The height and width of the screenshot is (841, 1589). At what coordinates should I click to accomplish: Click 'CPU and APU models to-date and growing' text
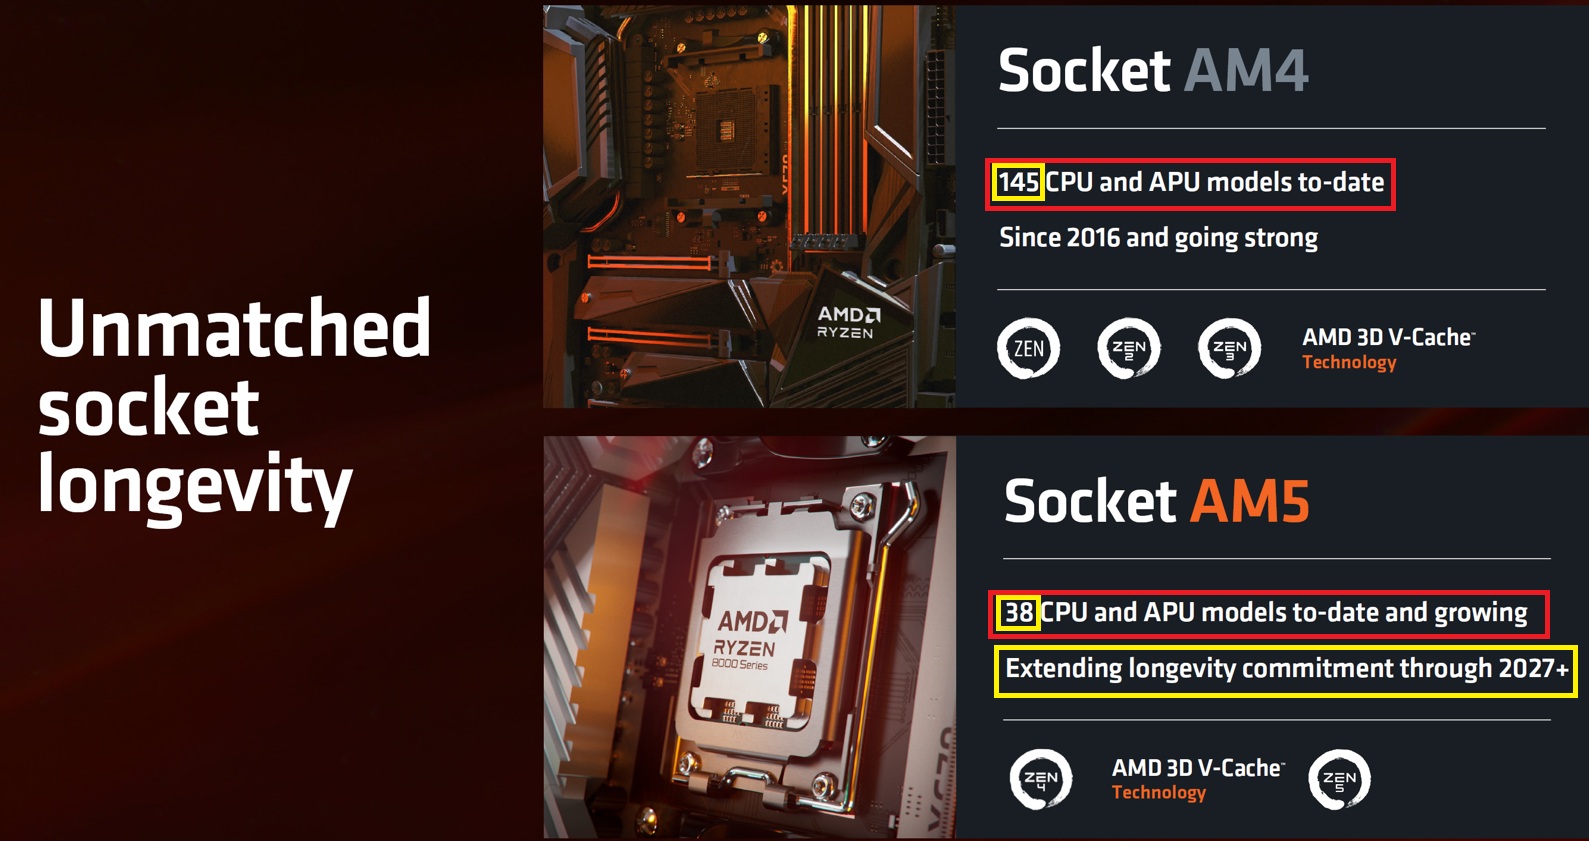[1284, 612]
